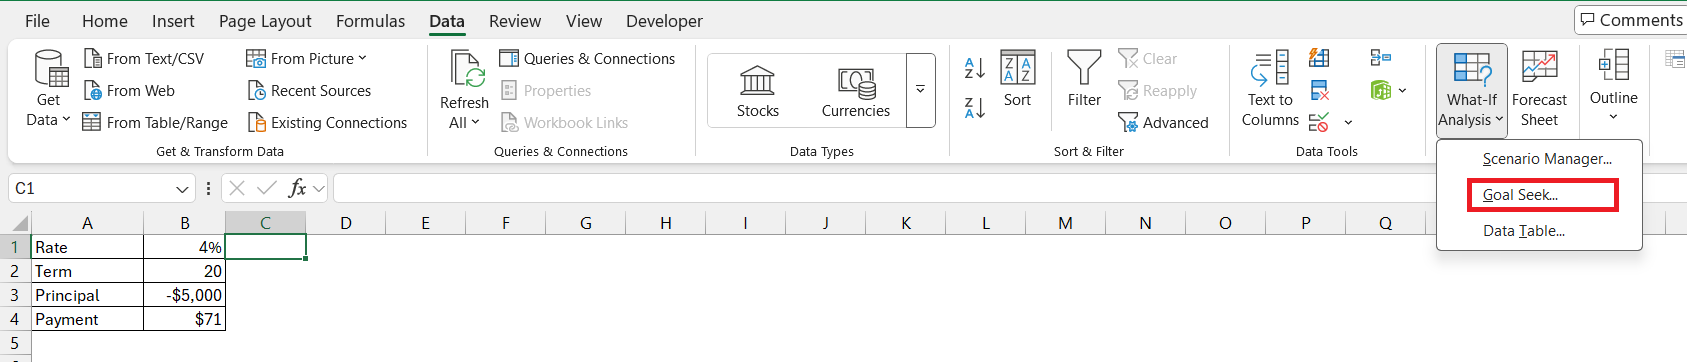The image size is (1687, 362).
Task: Click the Data Validation icon
Action: coord(1319,123)
